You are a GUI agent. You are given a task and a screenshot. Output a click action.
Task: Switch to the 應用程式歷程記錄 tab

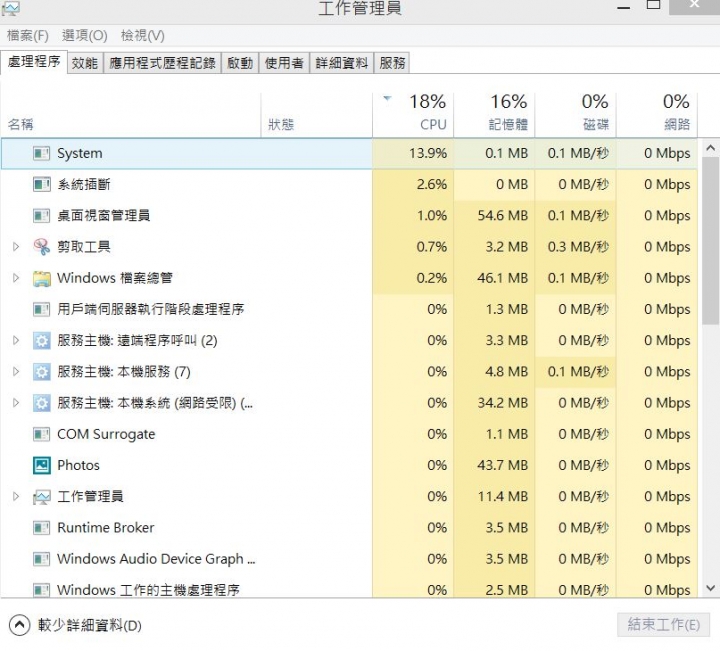pyautogui.click(x=162, y=63)
